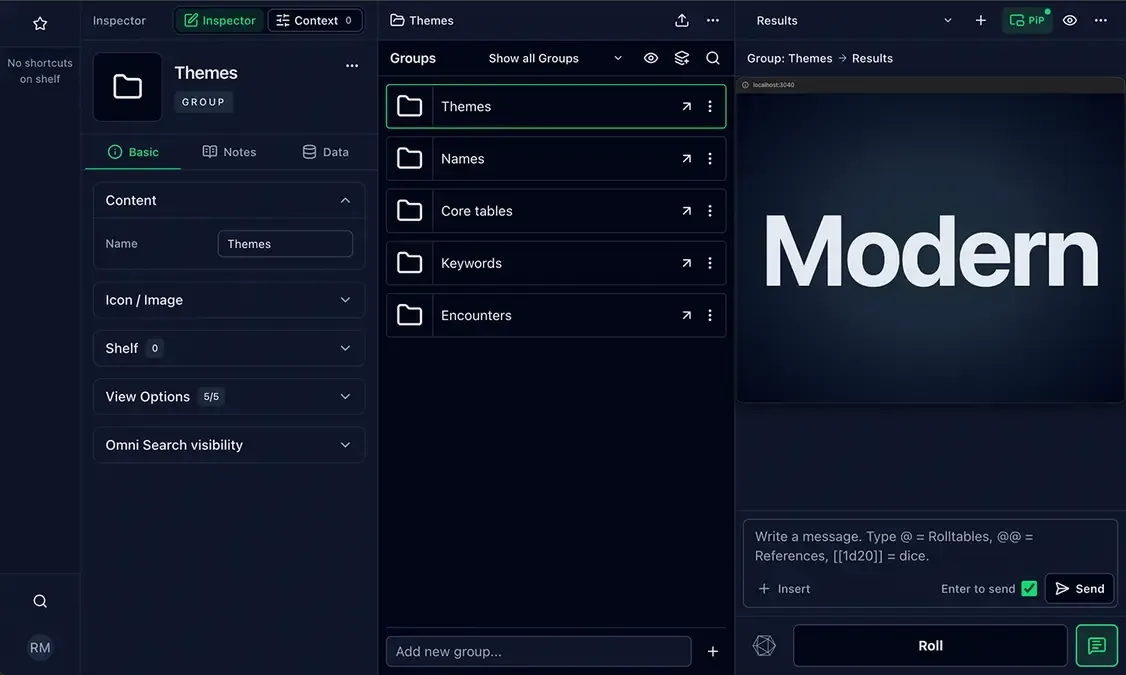This screenshot has height=675, width=1126.
Task: Expand the Shelf section
Action: coord(229,348)
